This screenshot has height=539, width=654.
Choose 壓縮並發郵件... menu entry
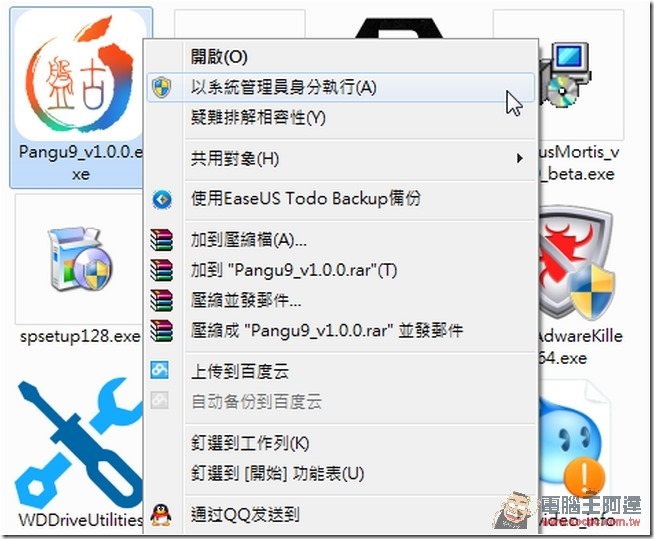coord(246,300)
